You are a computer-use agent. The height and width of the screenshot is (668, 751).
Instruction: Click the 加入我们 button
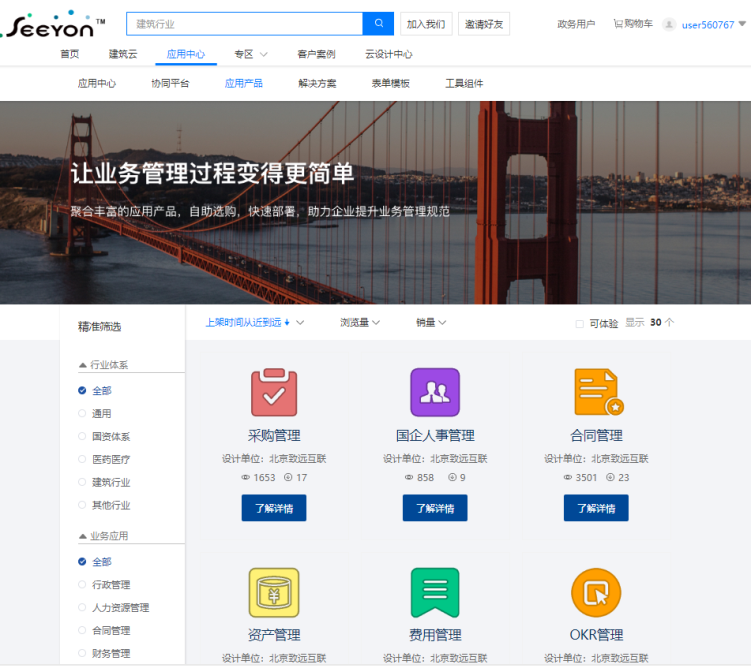426,24
